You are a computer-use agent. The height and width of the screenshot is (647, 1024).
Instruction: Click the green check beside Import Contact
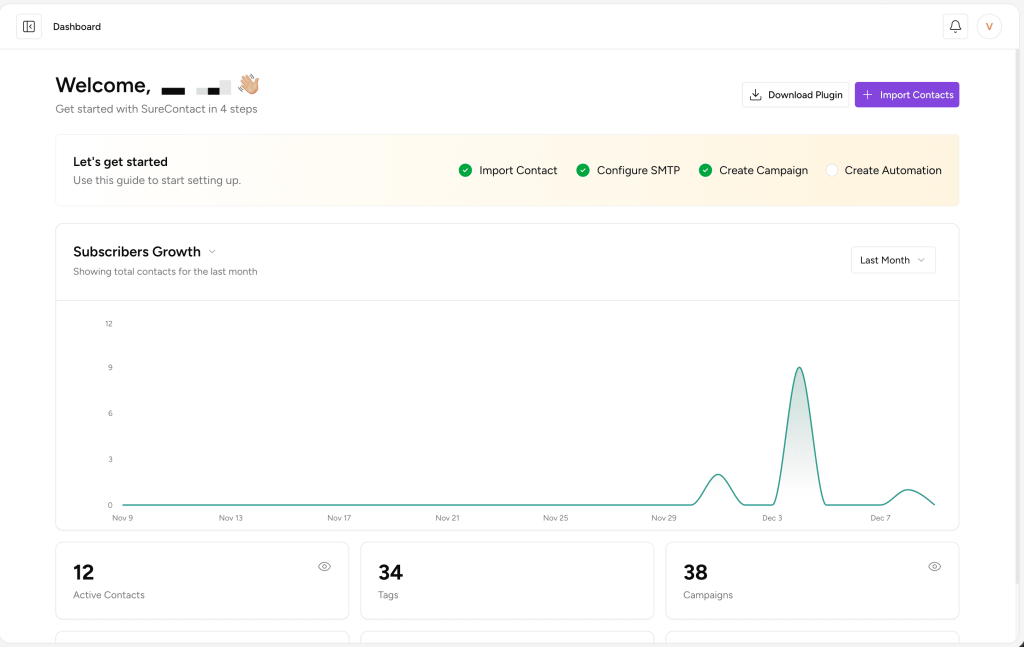465,170
